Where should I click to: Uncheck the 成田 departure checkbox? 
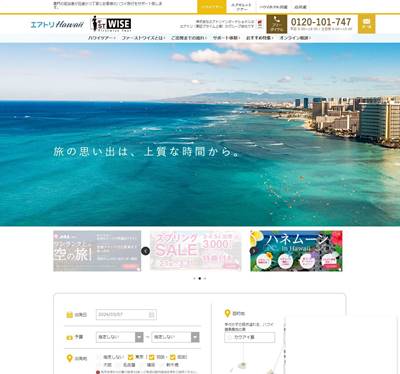pyautogui.click(x=173, y=357)
